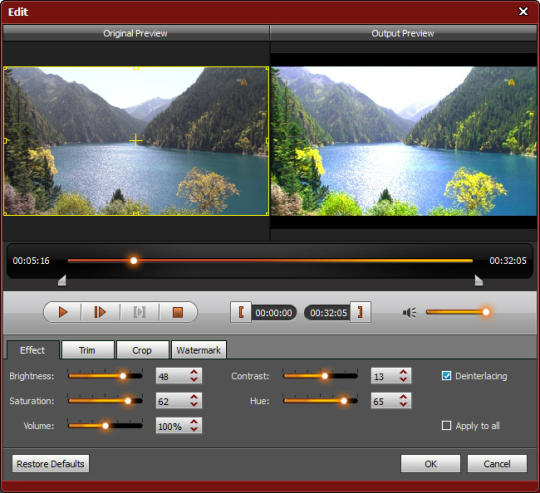Open the Watermark tab

(199, 350)
